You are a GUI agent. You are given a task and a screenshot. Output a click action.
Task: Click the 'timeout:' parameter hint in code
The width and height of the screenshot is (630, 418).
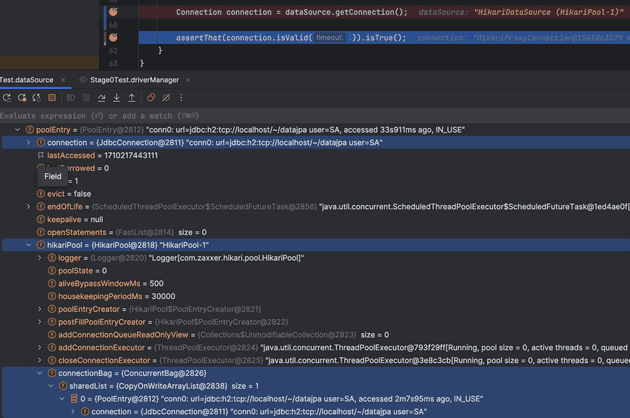coord(329,37)
